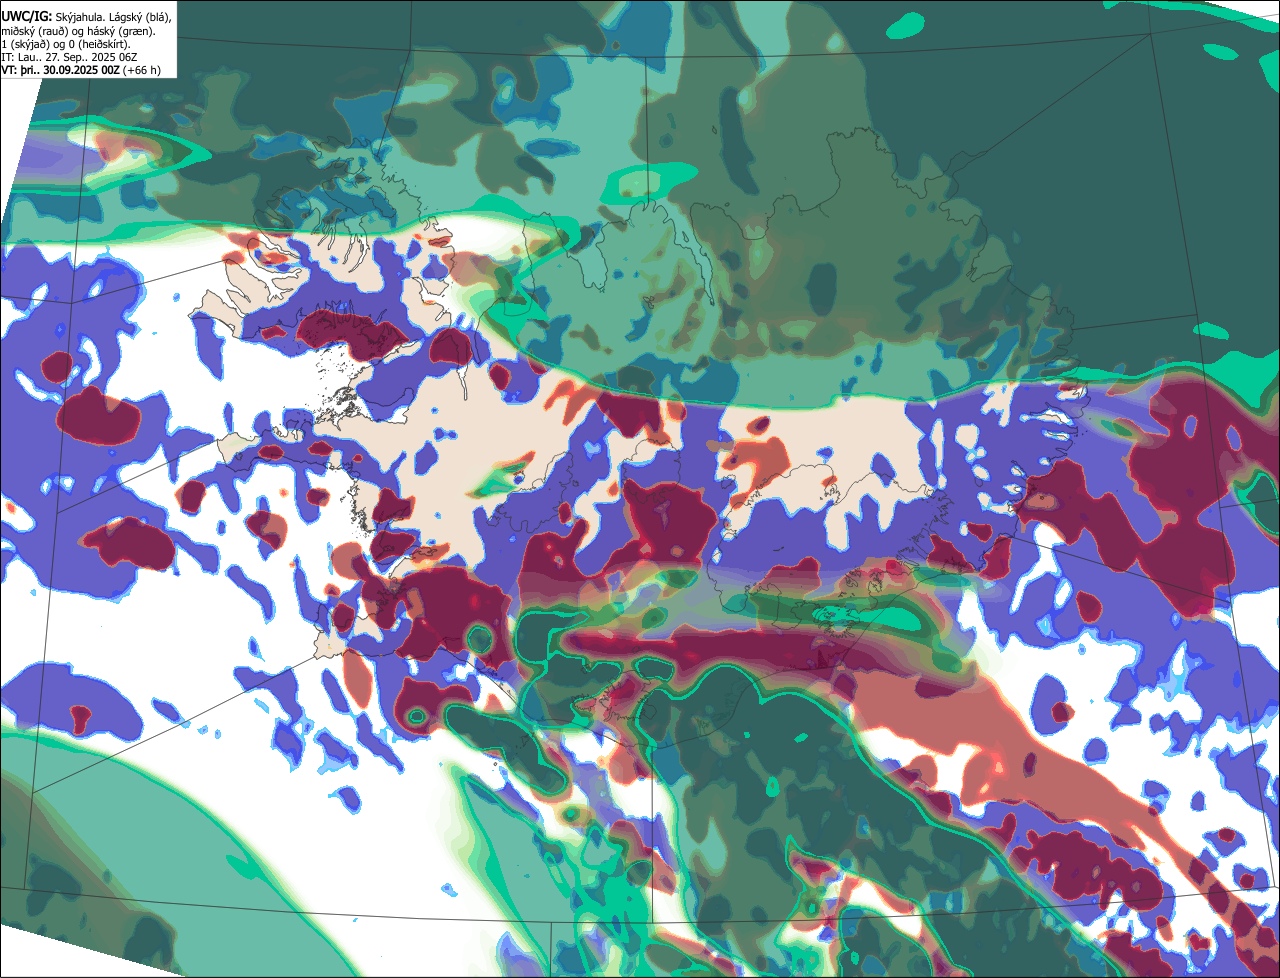Screen dimensions: 1280x978
Task: Click the bold "UWC/IG:" title label
Action: [26, 16]
